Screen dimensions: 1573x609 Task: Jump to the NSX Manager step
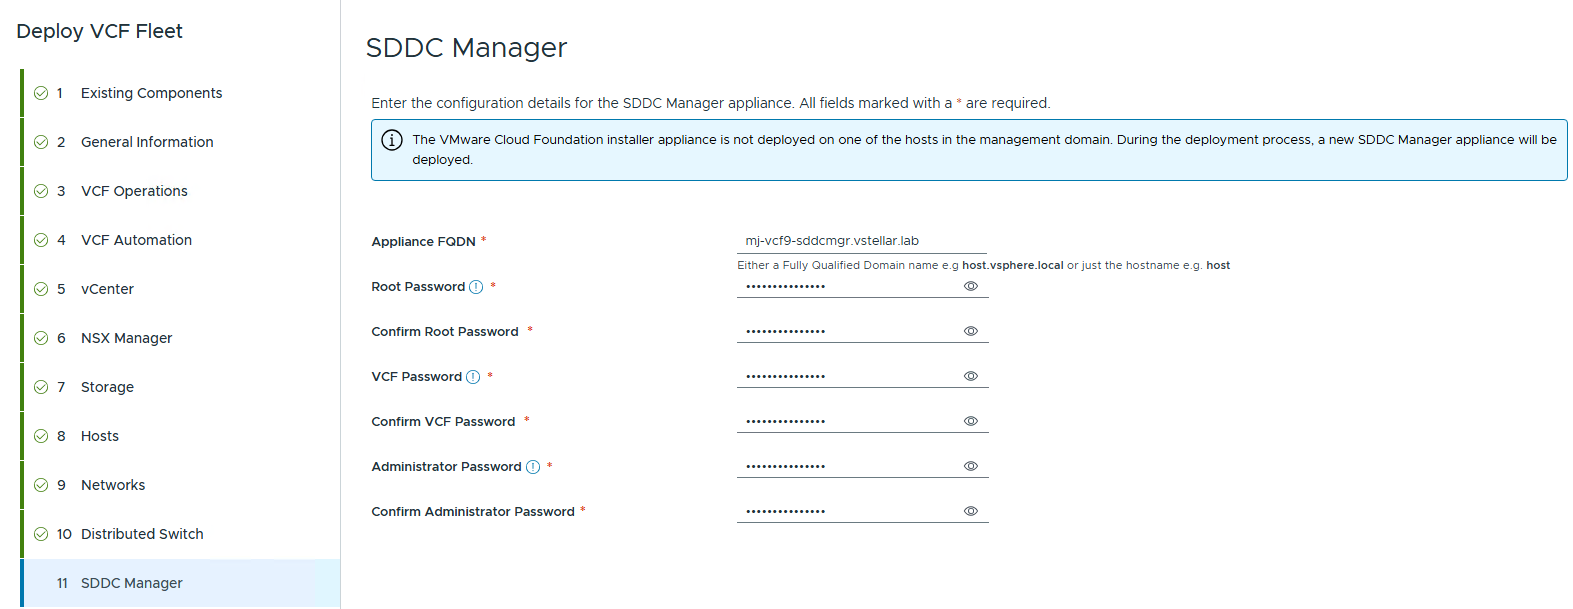126,338
